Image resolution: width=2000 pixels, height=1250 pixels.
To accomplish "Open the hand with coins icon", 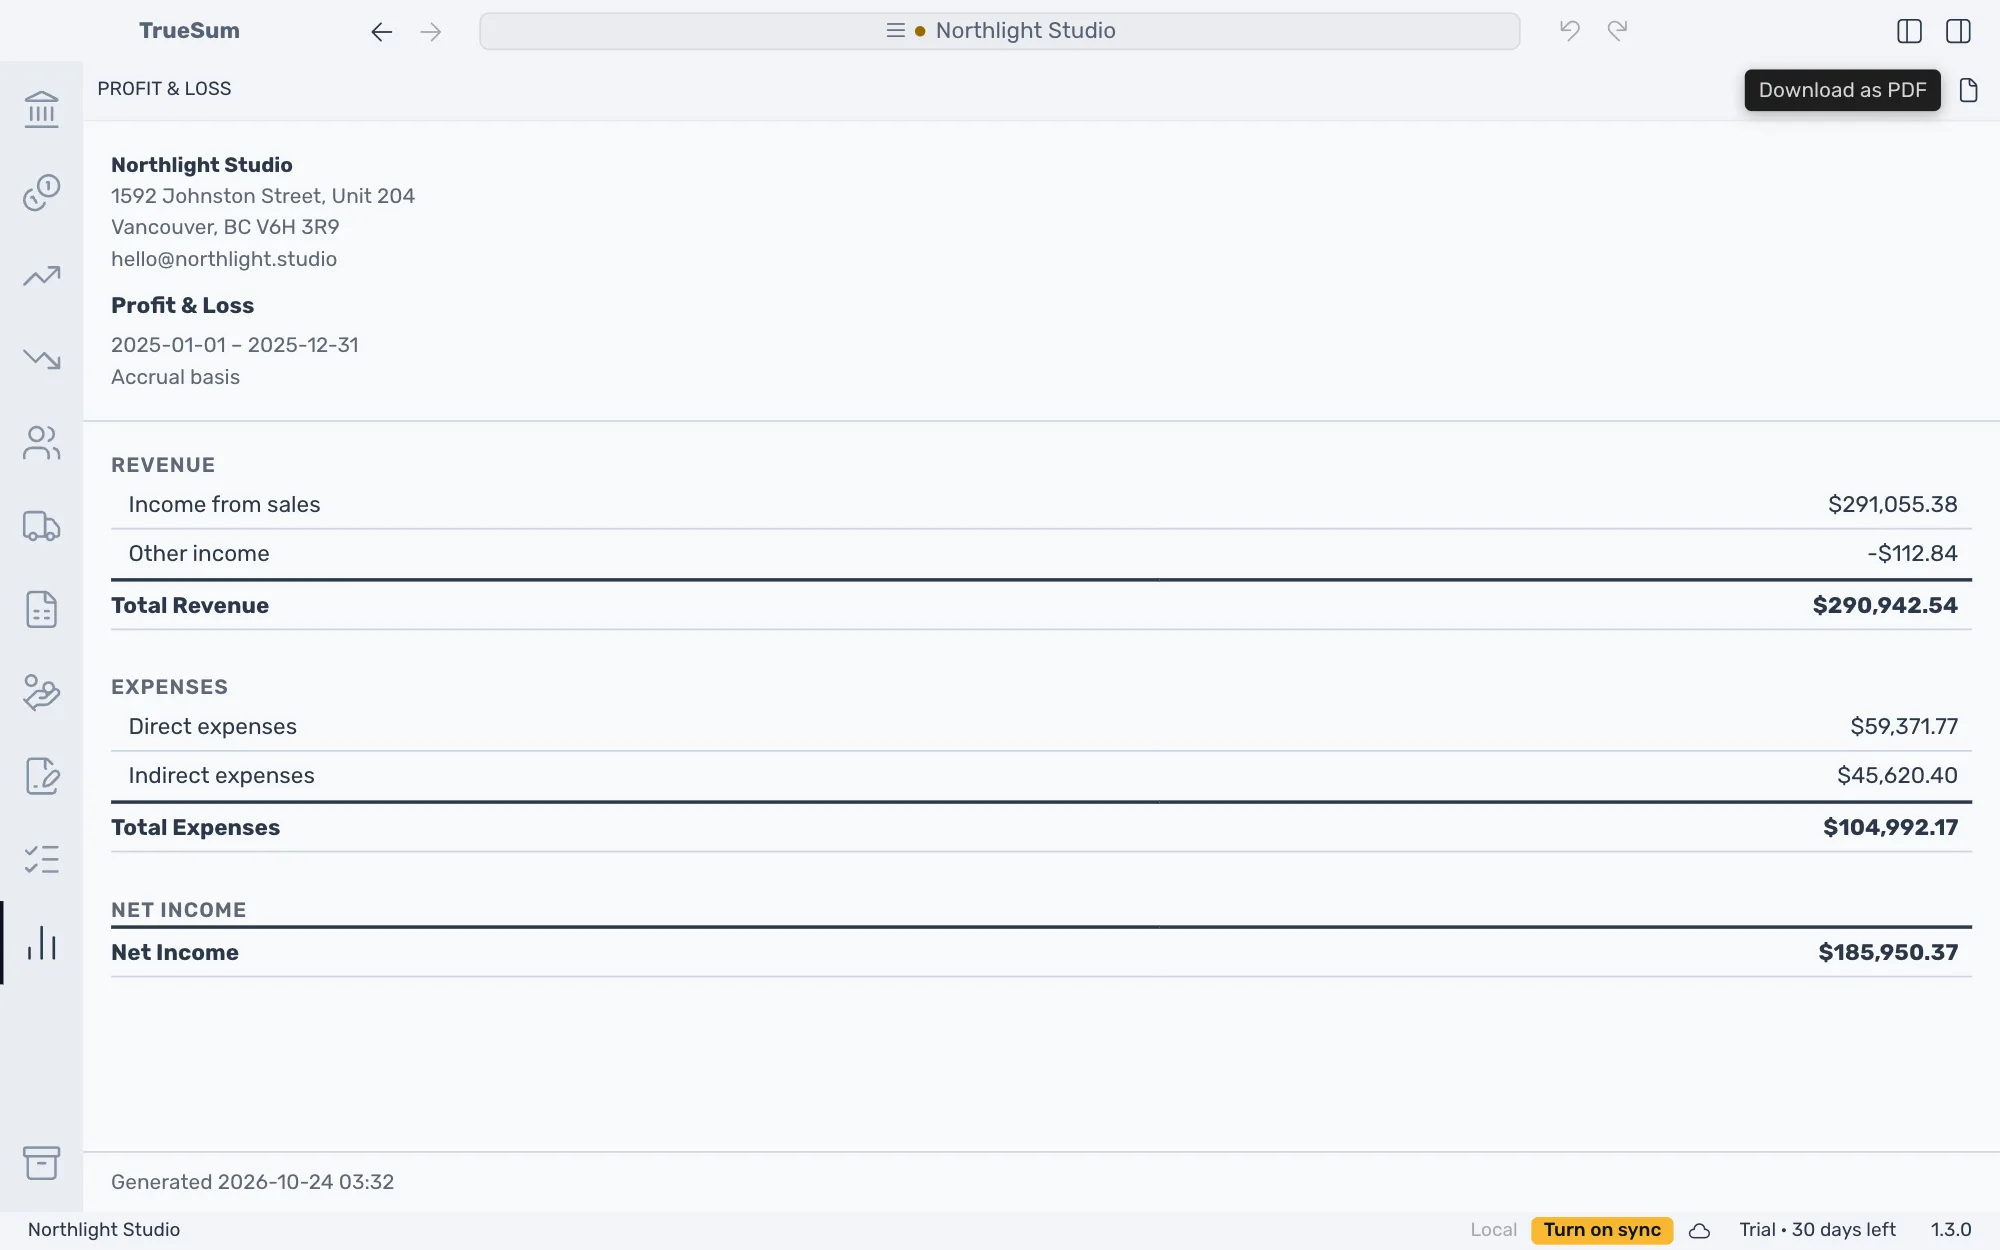I will click(x=41, y=693).
